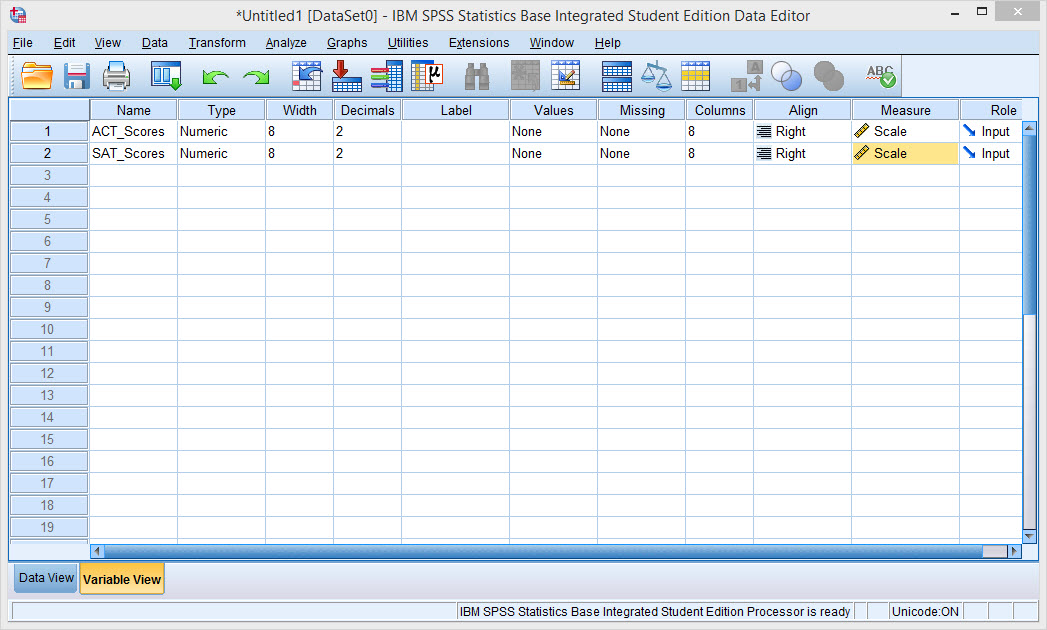Click the Weight Cases scale icon

click(656, 75)
